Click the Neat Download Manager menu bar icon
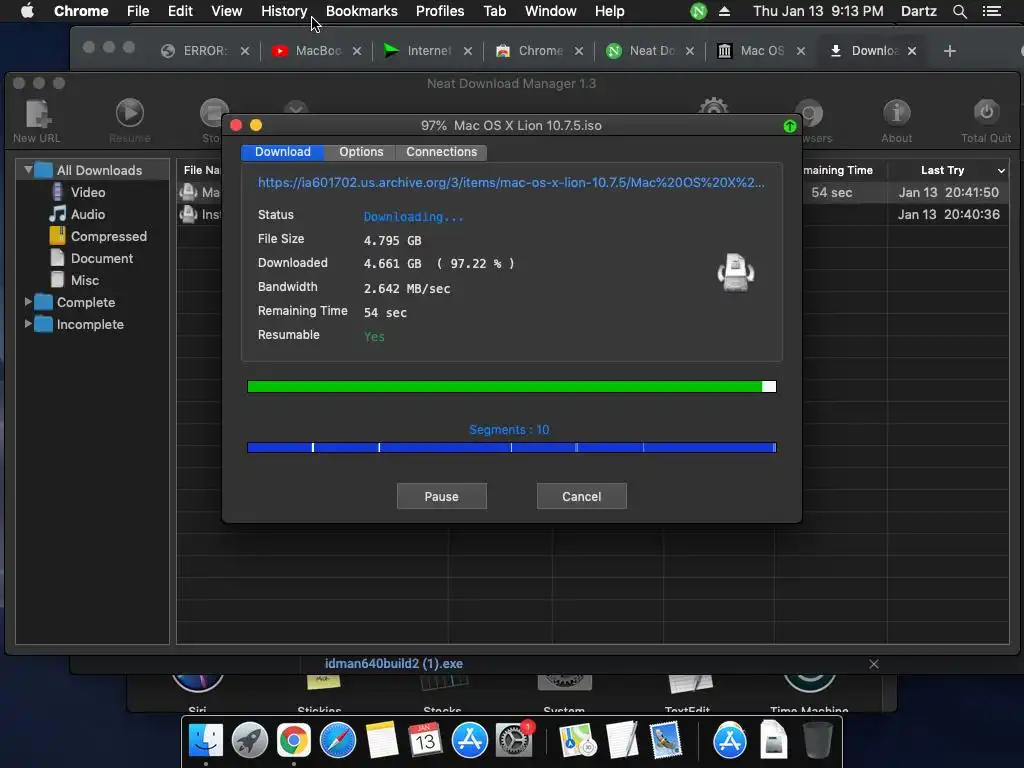This screenshot has width=1024, height=768. pos(698,11)
